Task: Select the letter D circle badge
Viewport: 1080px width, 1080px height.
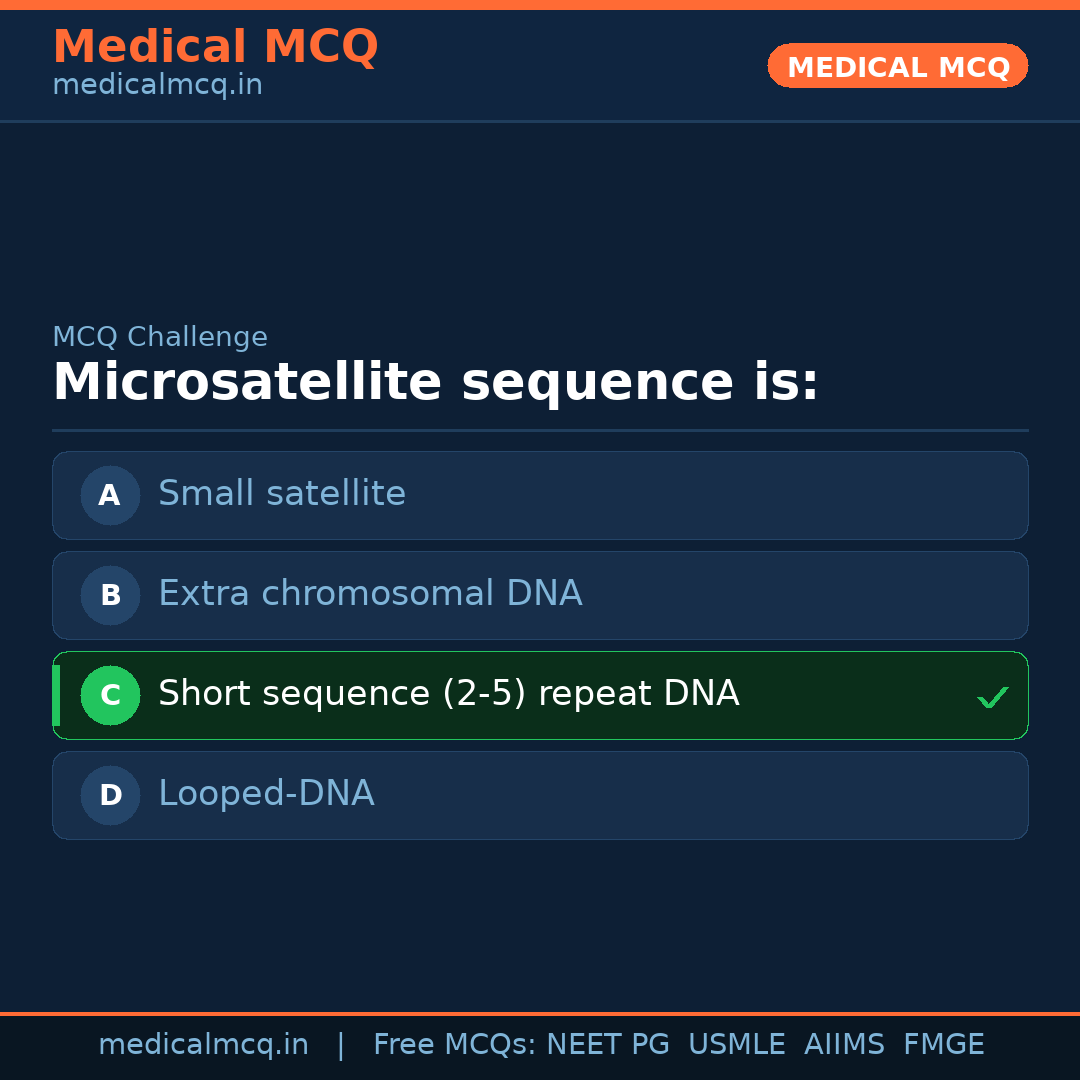Action: [110, 795]
